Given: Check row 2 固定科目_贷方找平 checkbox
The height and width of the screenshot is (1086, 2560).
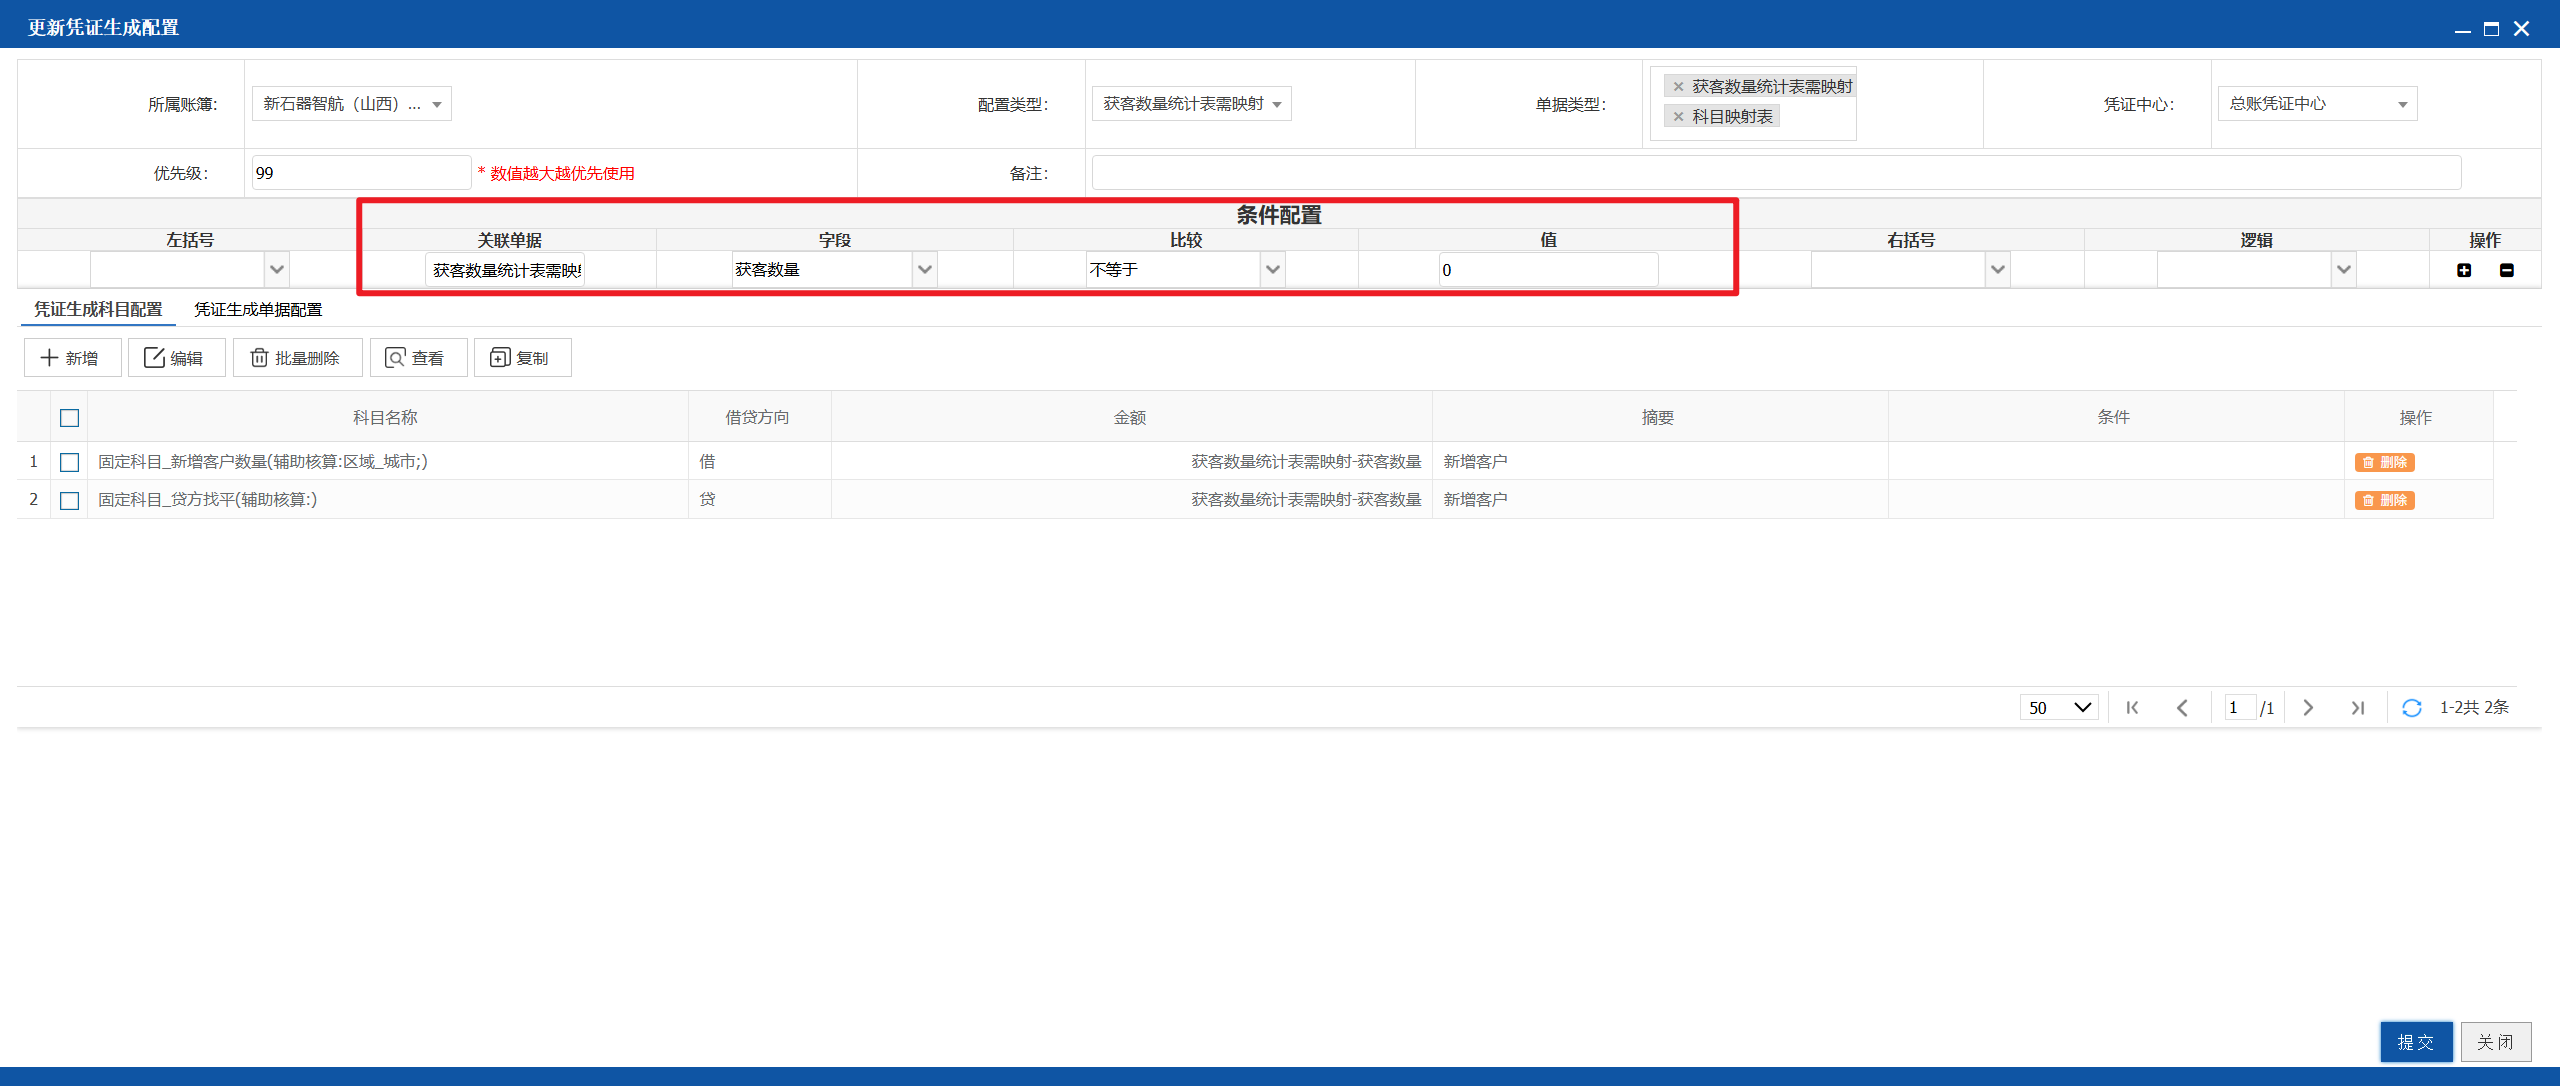Looking at the screenshot, I should pyautogui.click(x=69, y=500).
